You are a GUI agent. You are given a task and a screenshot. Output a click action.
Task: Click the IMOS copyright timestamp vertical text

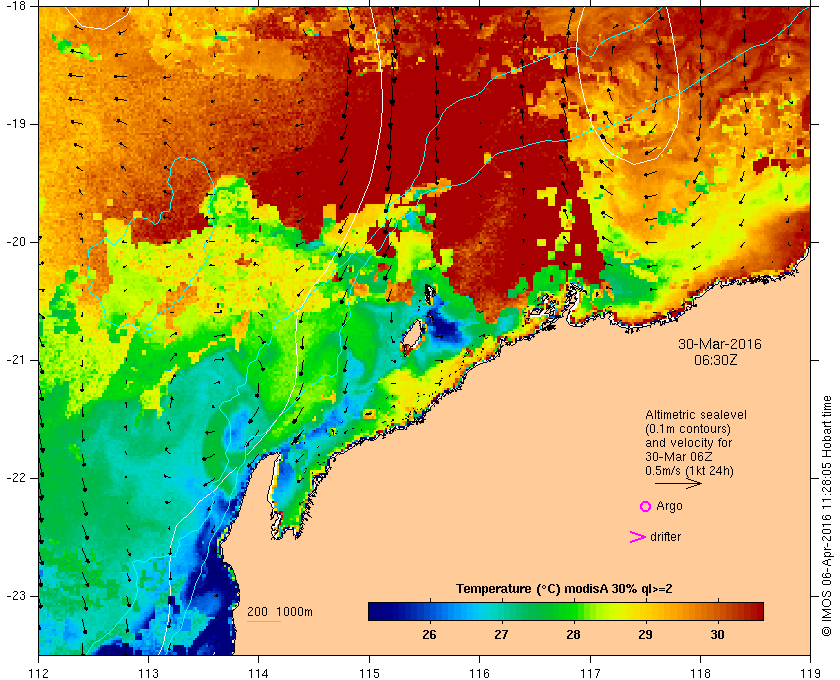tap(827, 515)
